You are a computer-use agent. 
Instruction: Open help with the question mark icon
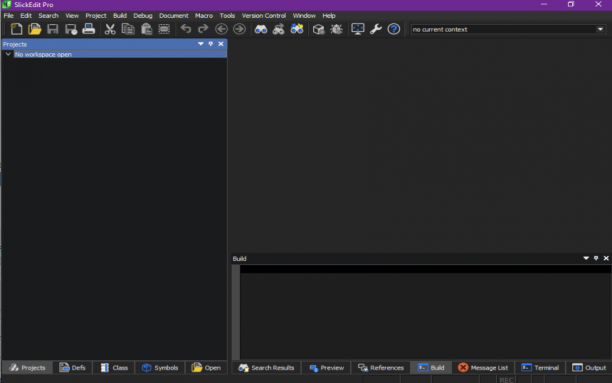(x=393, y=29)
